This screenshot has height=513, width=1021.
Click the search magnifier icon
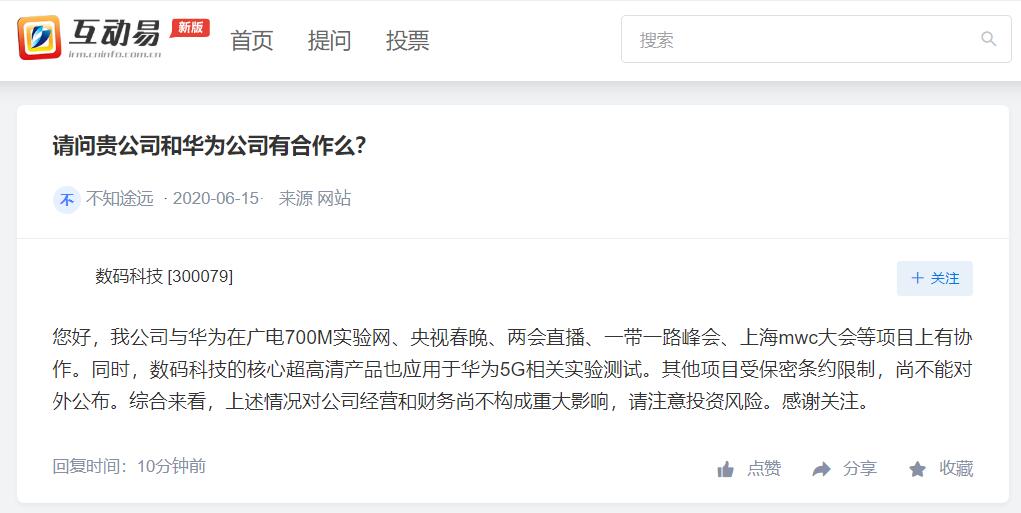coord(988,39)
